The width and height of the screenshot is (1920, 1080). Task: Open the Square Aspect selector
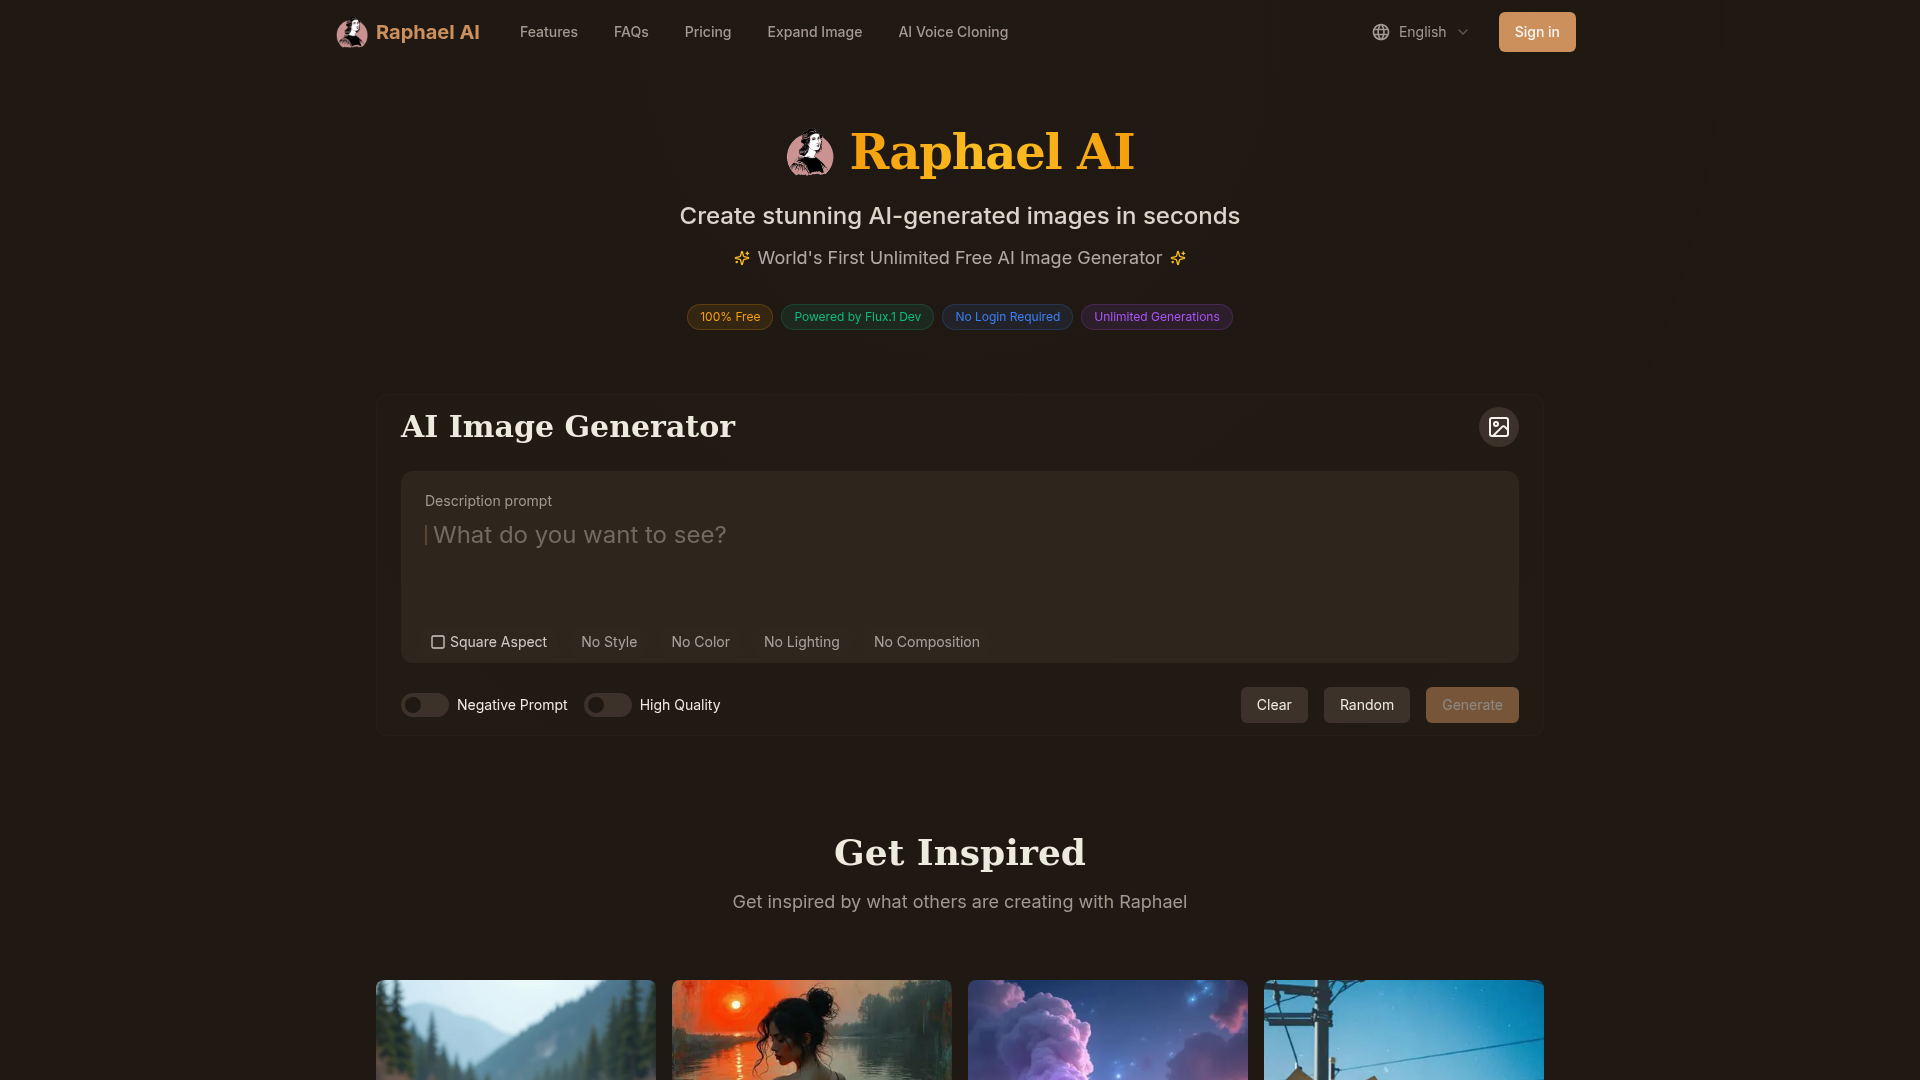coord(489,642)
